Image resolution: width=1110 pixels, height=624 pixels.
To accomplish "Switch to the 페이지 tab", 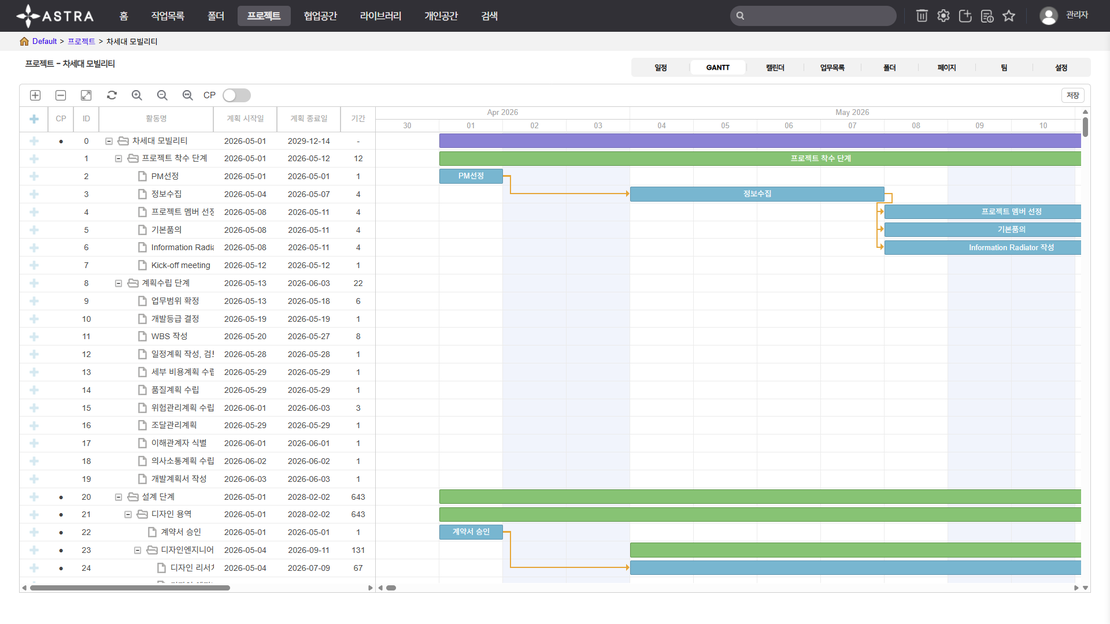I will tap(946, 67).
